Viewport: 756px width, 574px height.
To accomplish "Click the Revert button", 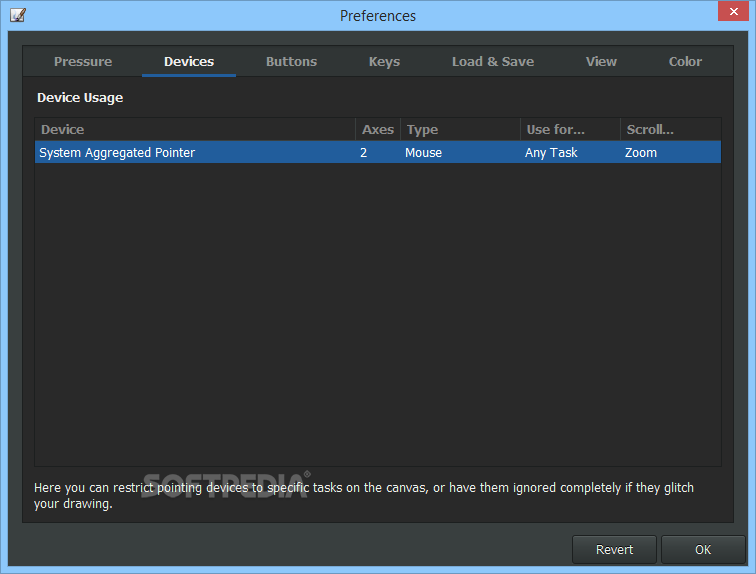I will pos(614,549).
